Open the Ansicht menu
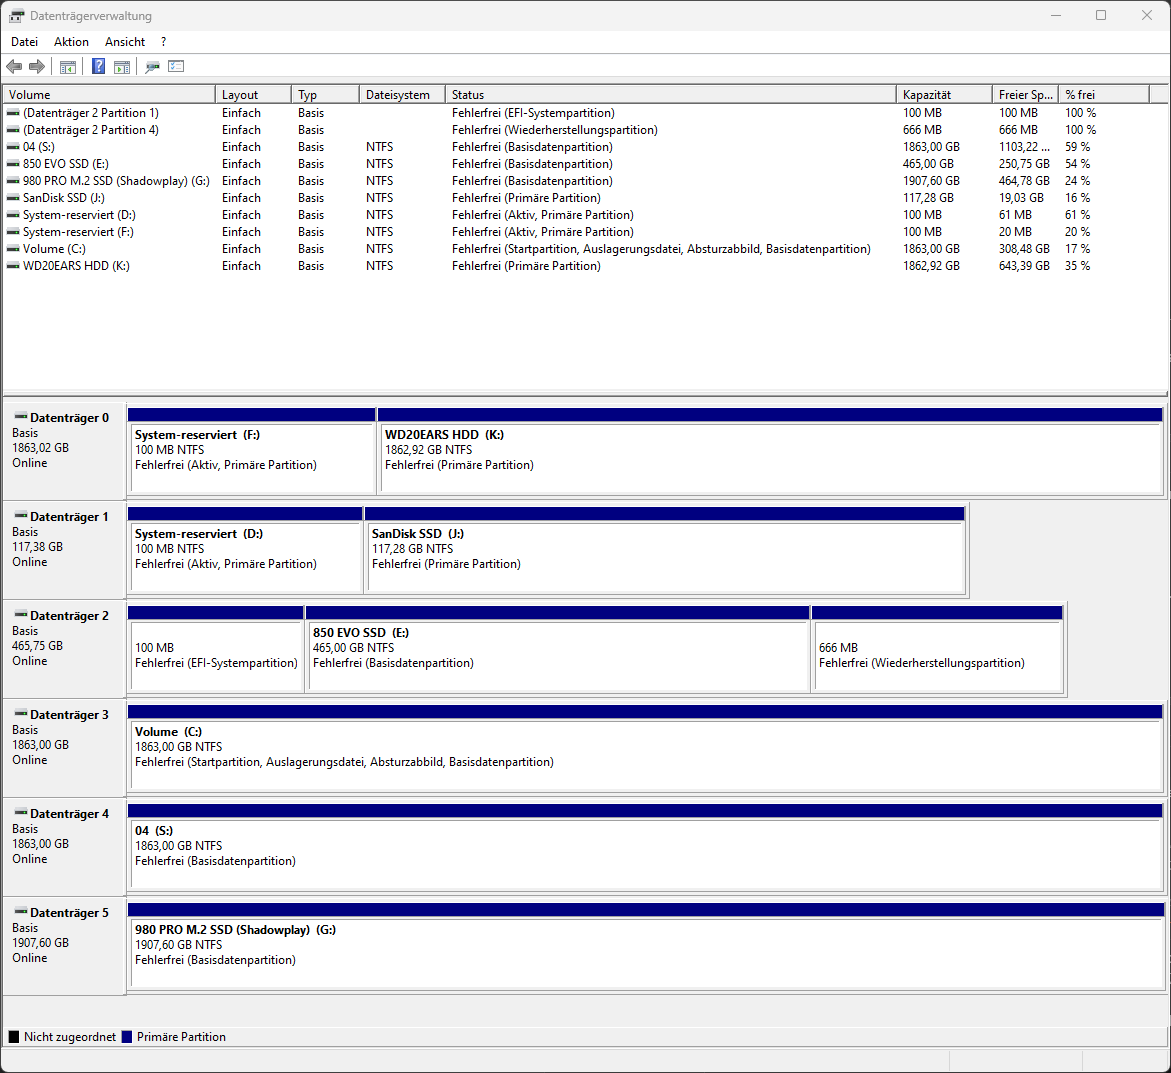 click(125, 42)
